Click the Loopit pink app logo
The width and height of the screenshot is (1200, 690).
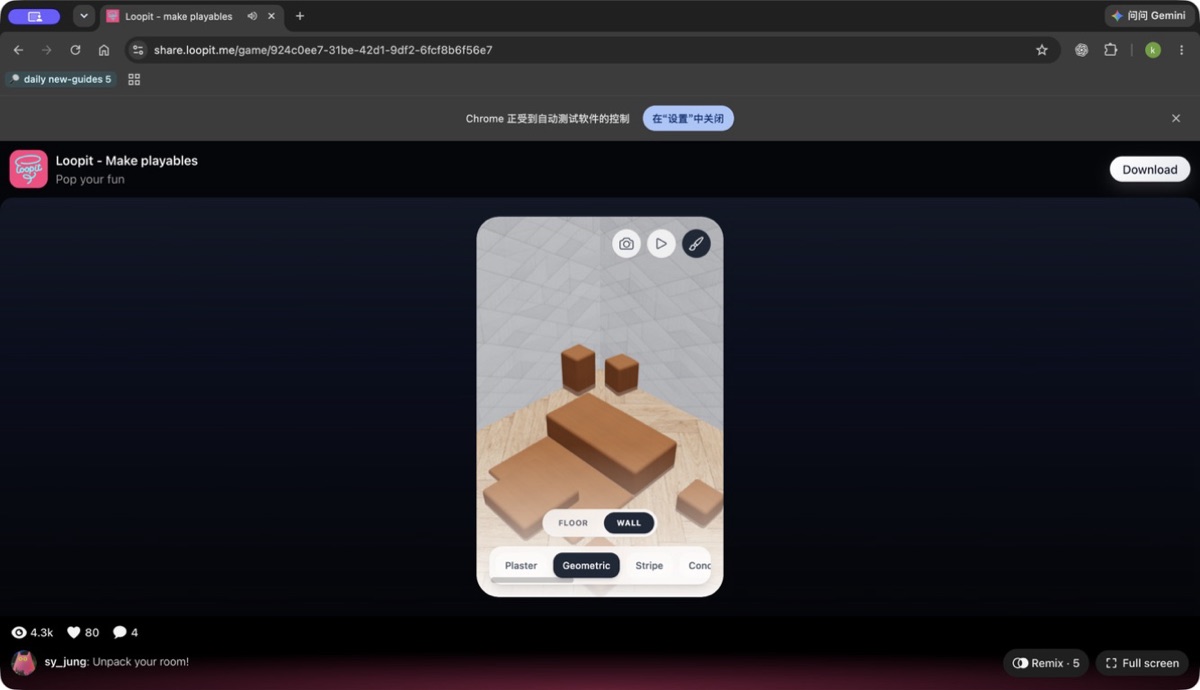click(29, 170)
